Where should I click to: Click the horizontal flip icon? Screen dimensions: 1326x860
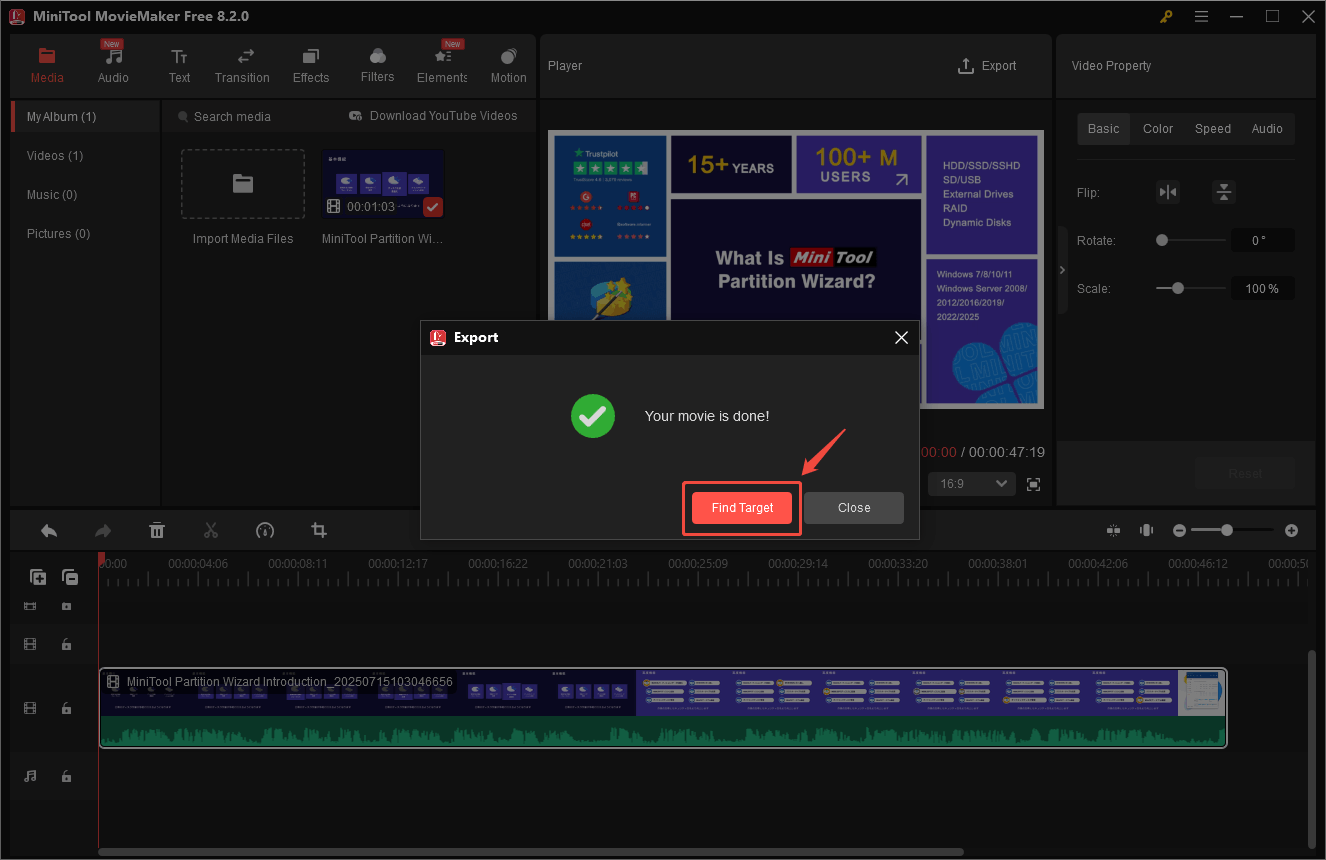coord(1168,192)
